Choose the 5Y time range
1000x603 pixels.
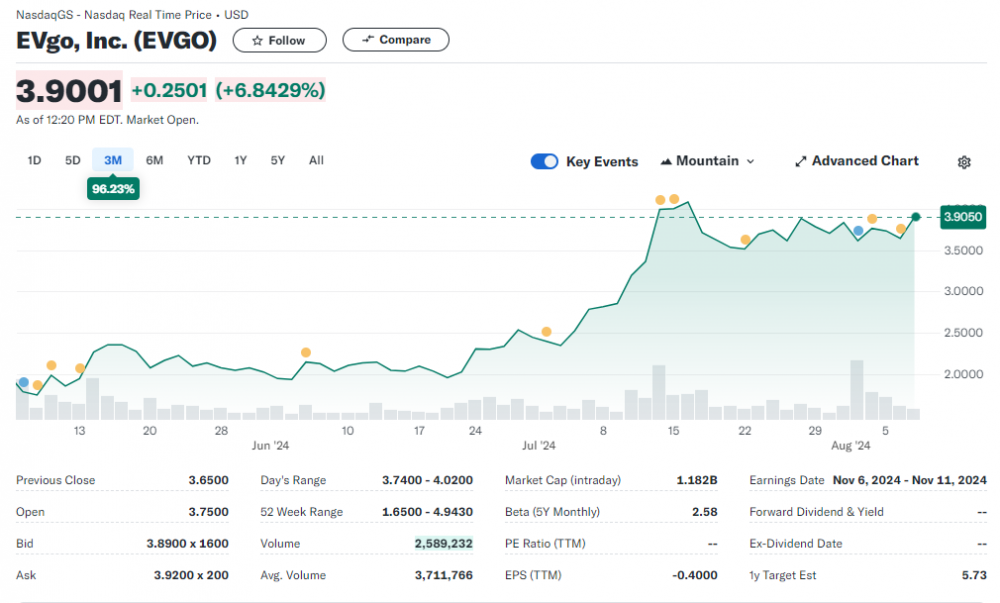(x=277, y=160)
